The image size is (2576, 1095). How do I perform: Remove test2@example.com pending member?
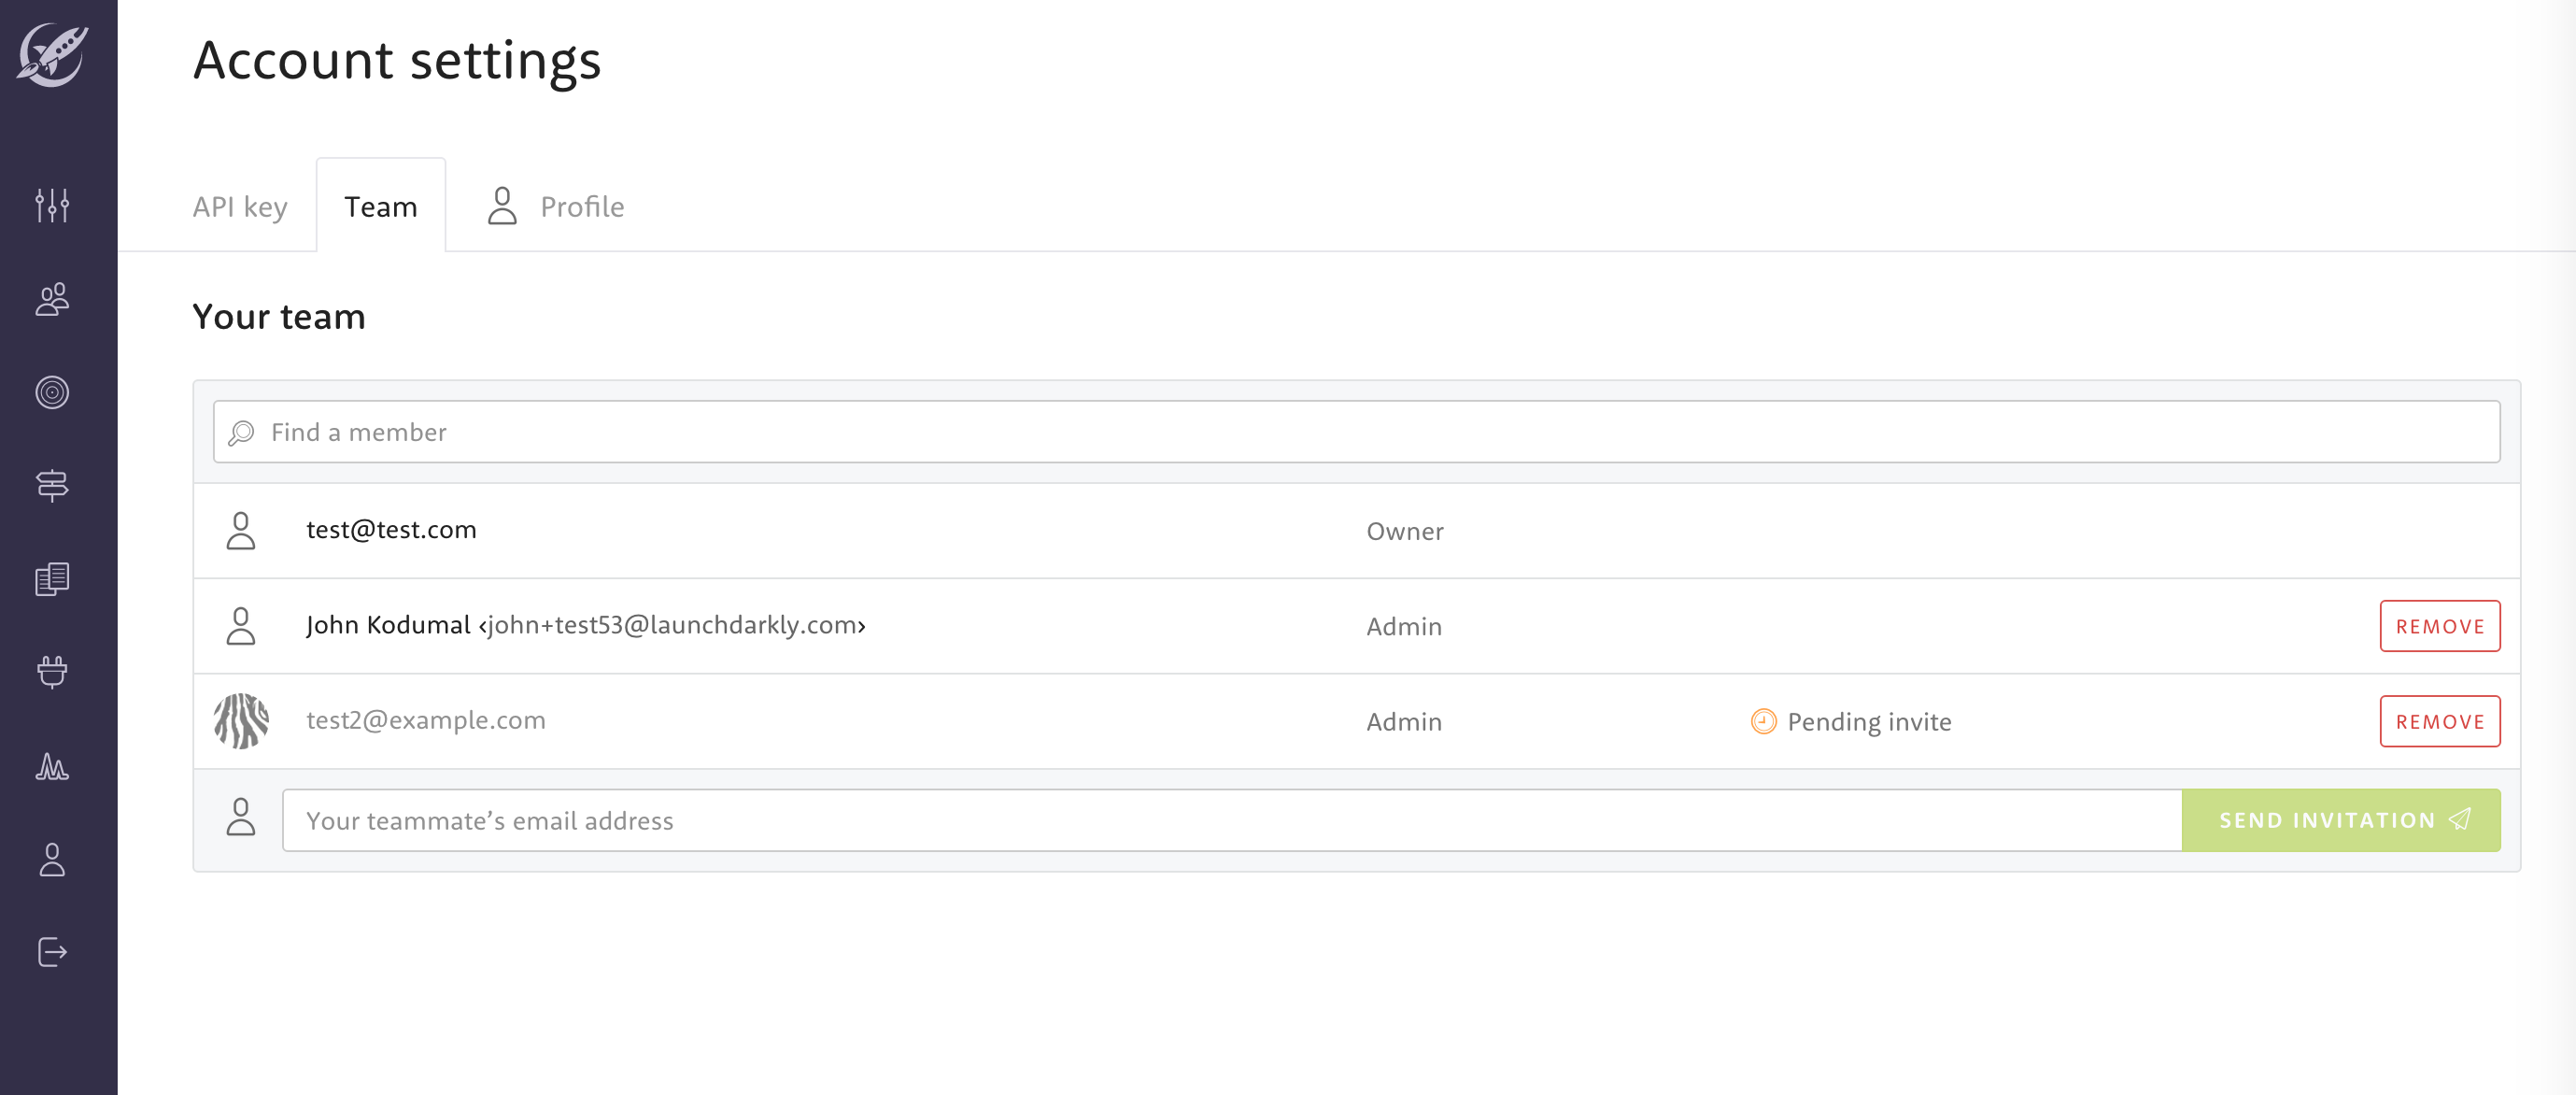(x=2439, y=721)
